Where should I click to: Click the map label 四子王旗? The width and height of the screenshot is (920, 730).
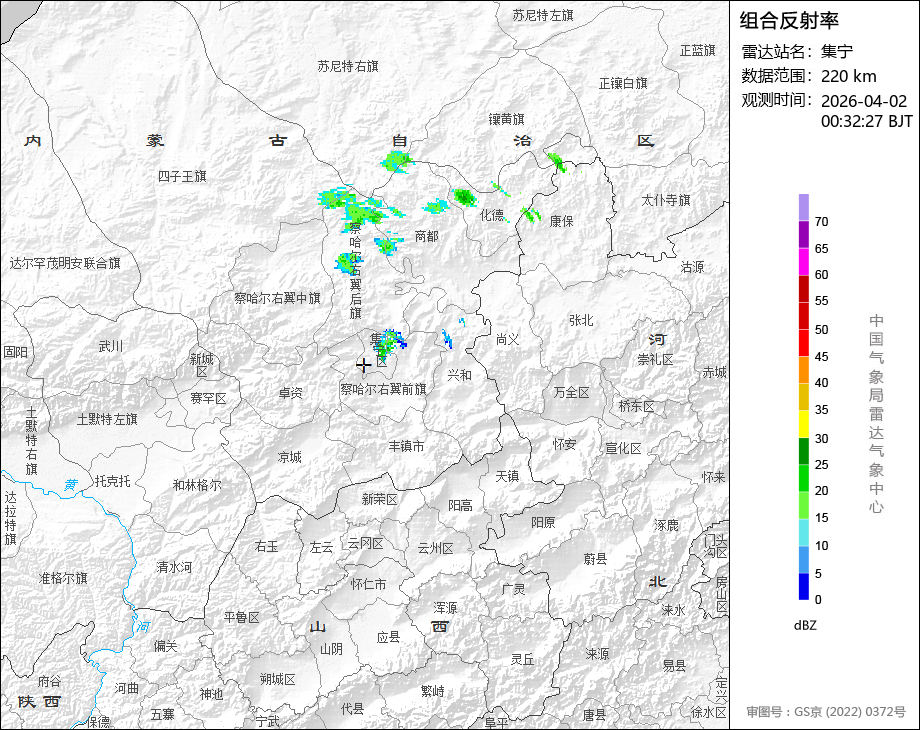tap(182, 177)
